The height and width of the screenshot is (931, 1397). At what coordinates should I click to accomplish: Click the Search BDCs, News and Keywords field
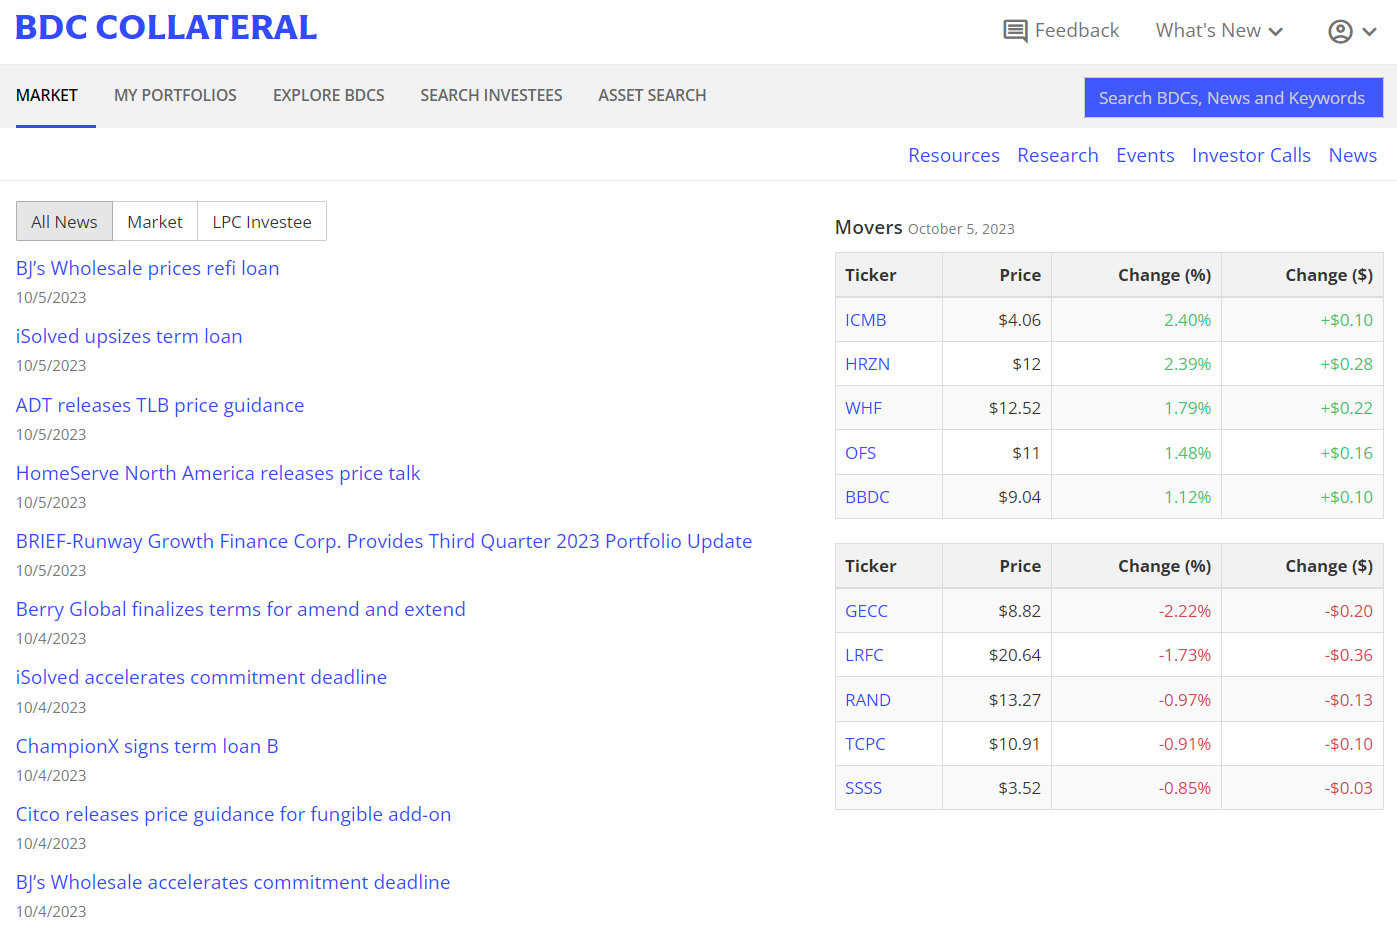click(x=1233, y=98)
